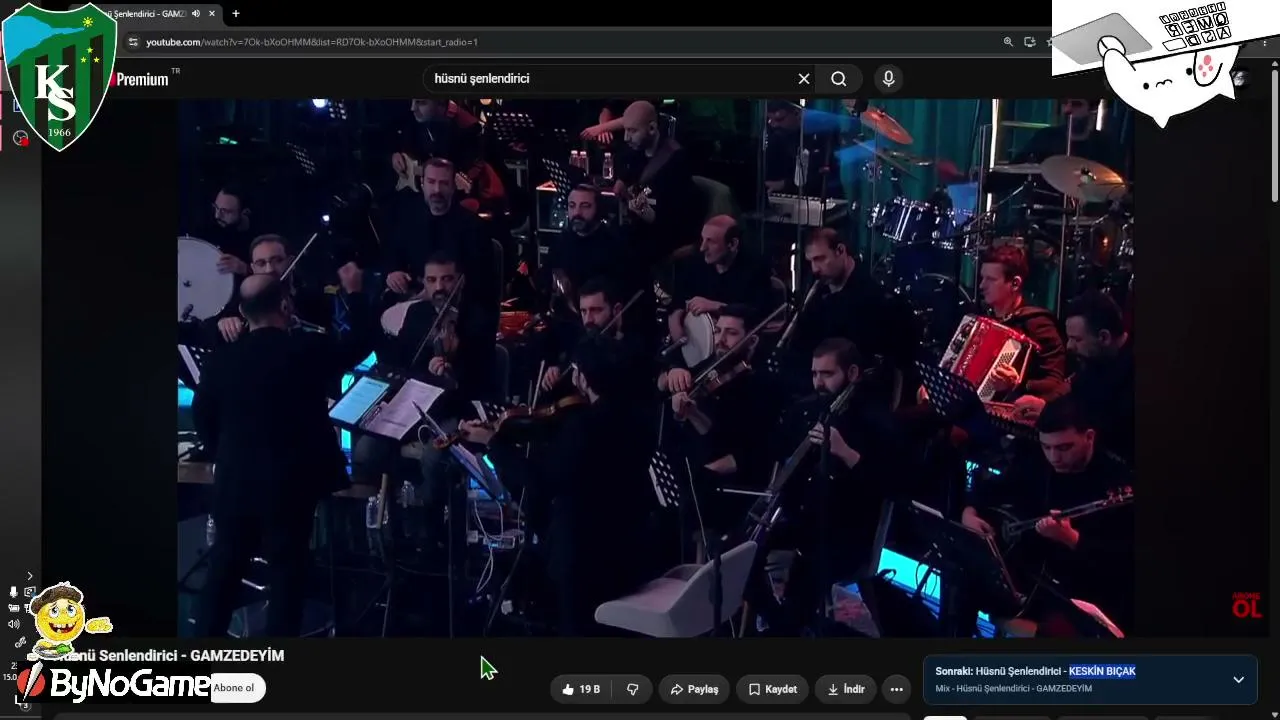
Task: Open the browser three-dot menu
Action: 1264,42
